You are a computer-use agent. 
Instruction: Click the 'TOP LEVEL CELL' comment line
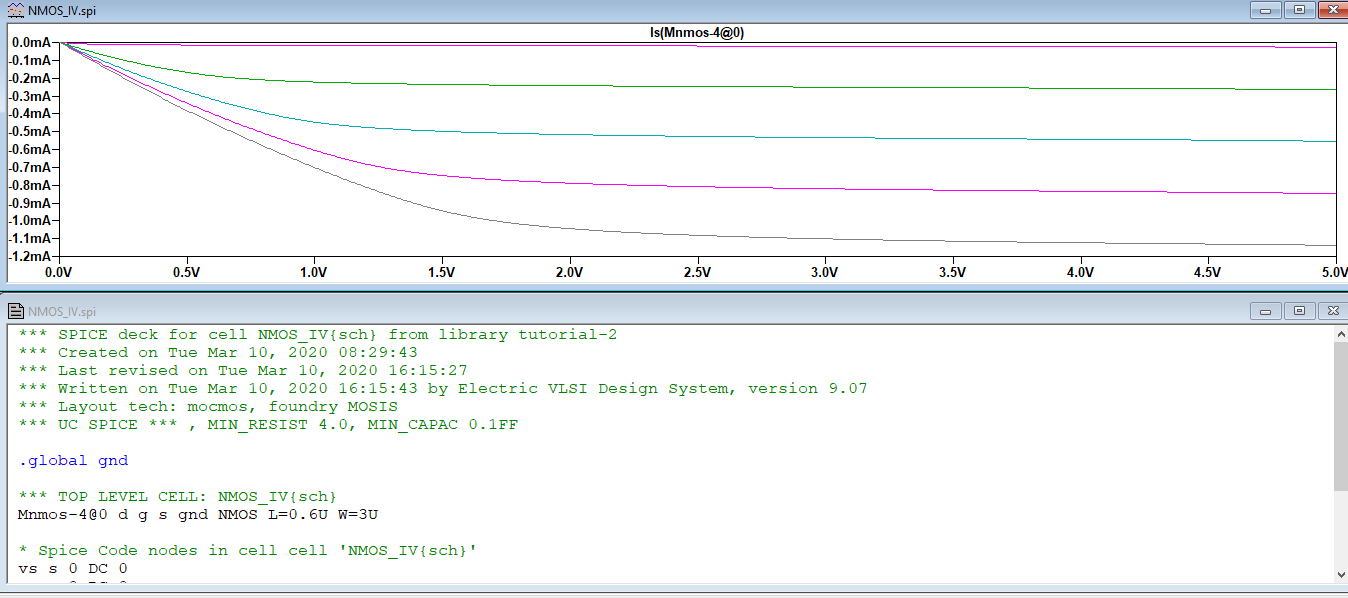click(x=178, y=496)
